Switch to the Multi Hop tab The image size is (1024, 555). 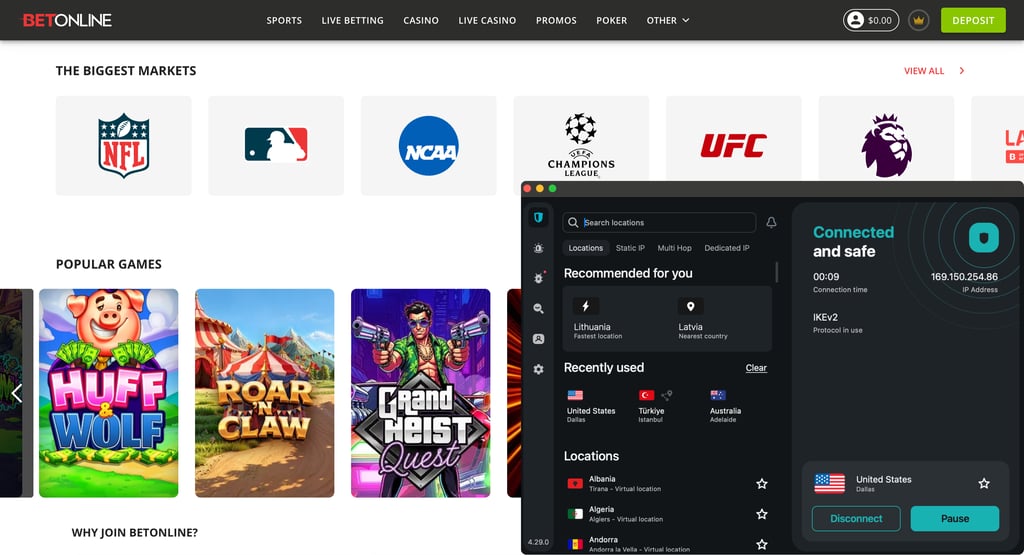tap(675, 248)
